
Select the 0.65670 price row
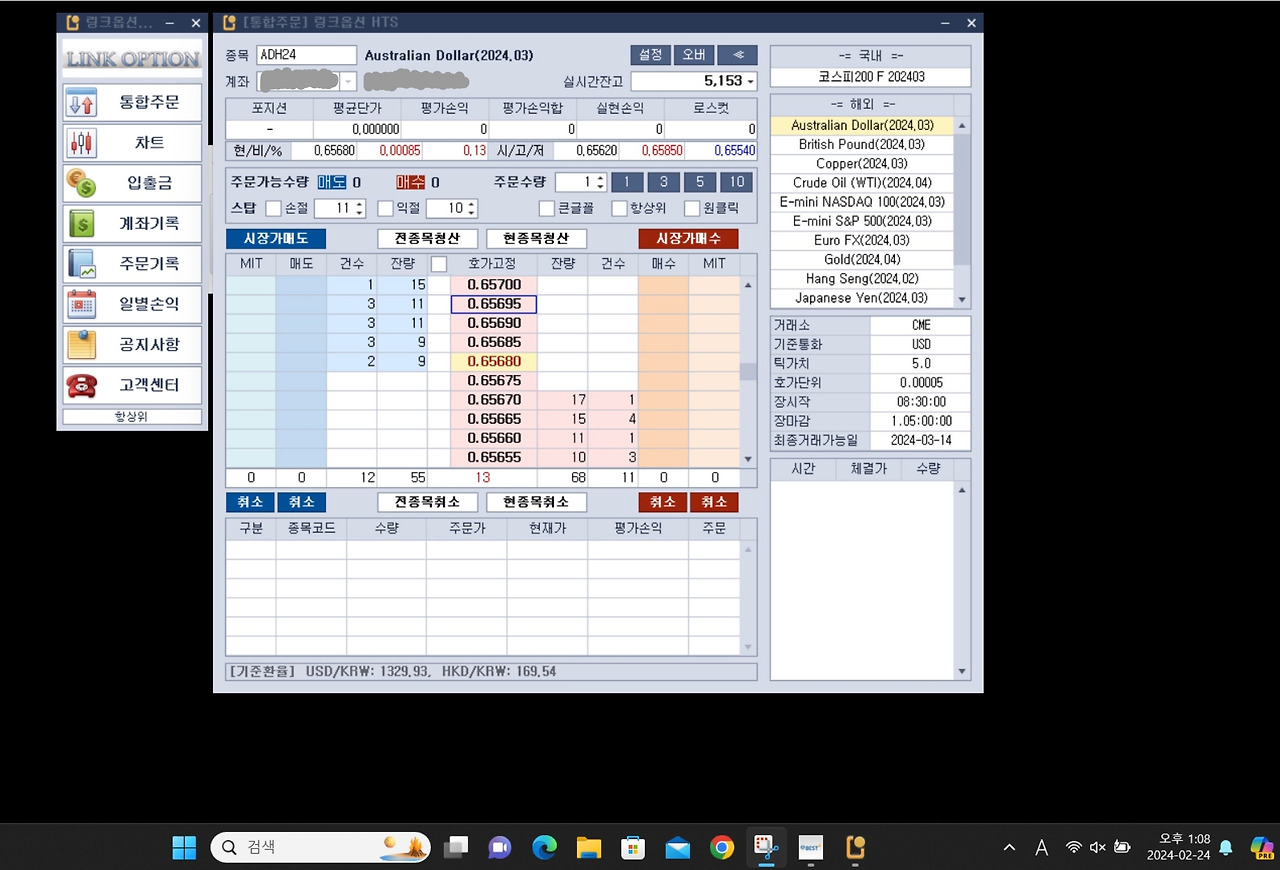coord(494,400)
